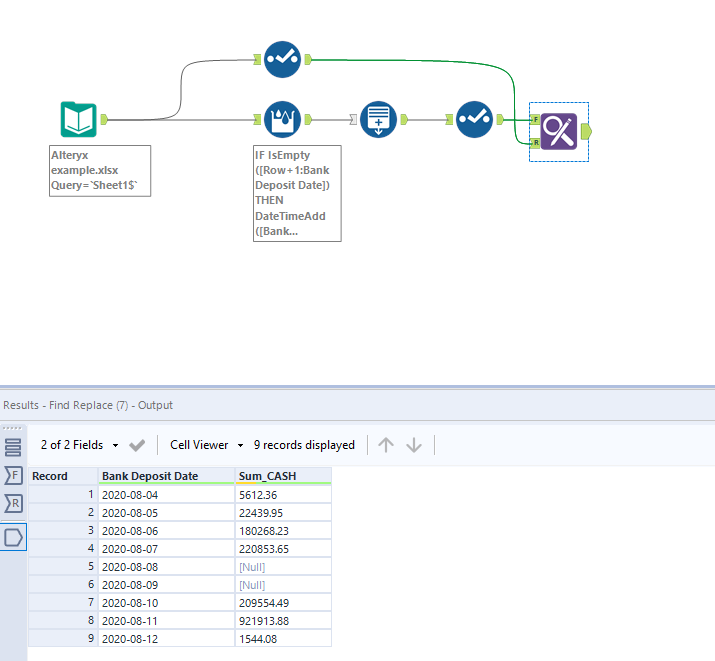Select record number 1 row header
The image size is (715, 661).
(x=63, y=495)
